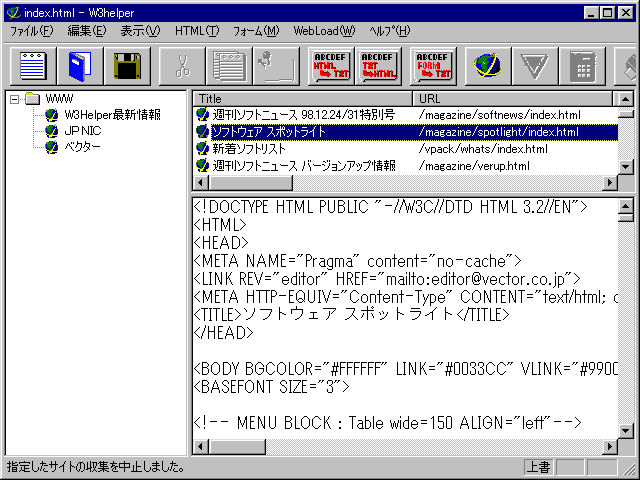The width and height of the screenshot is (640, 480).
Task: Select the ソフトウェア スポットライト list row
Action: click(x=406, y=132)
